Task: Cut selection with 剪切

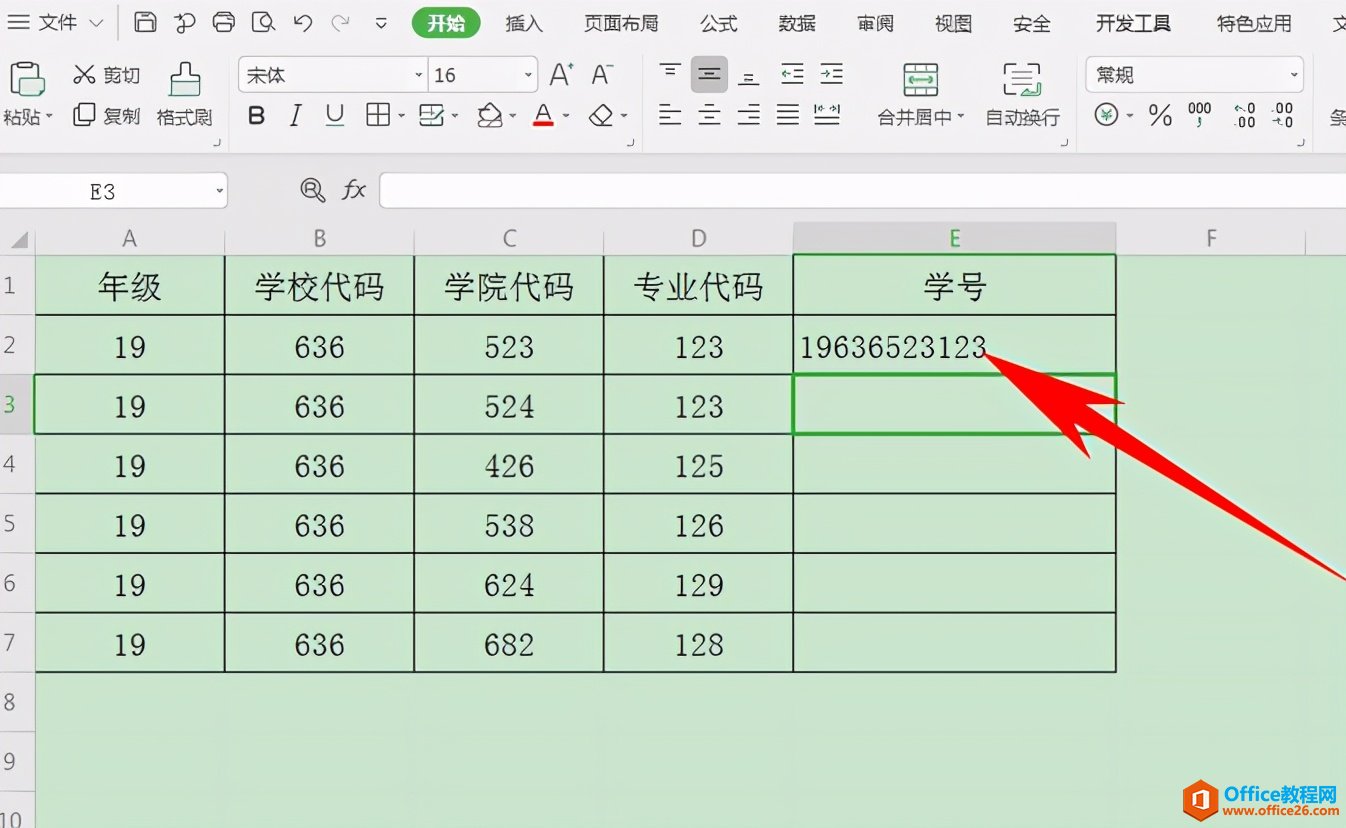Action: point(107,75)
